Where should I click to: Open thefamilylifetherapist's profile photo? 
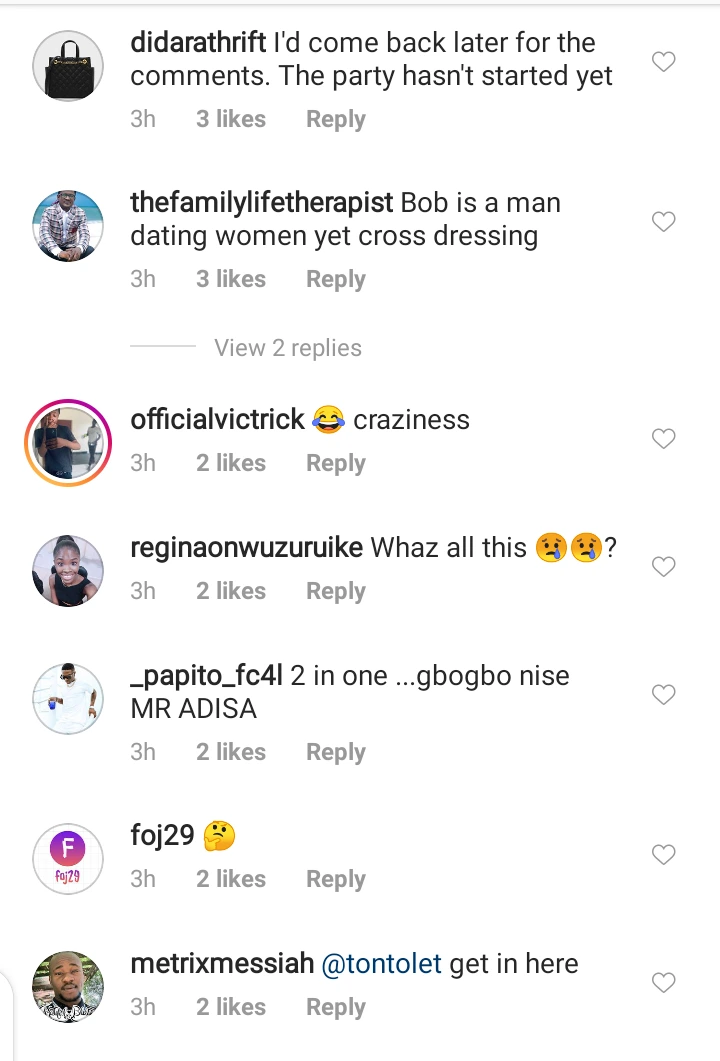tap(68, 225)
